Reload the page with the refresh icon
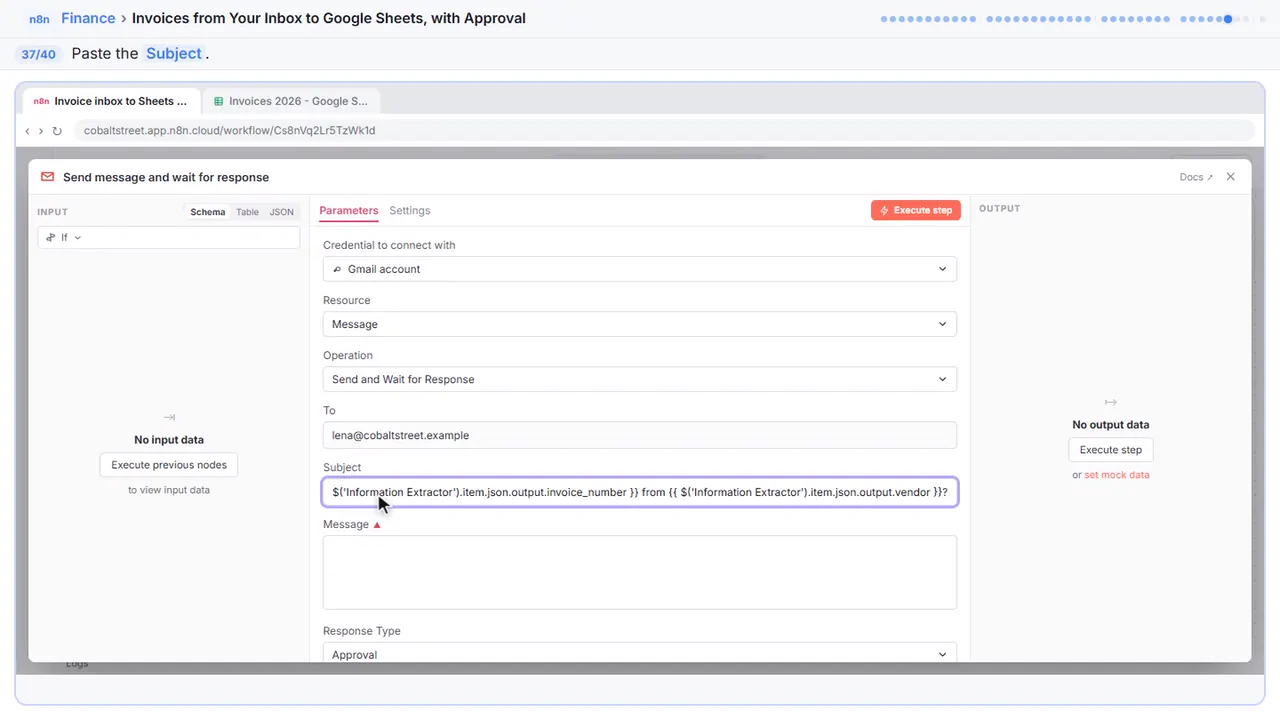 (x=57, y=131)
